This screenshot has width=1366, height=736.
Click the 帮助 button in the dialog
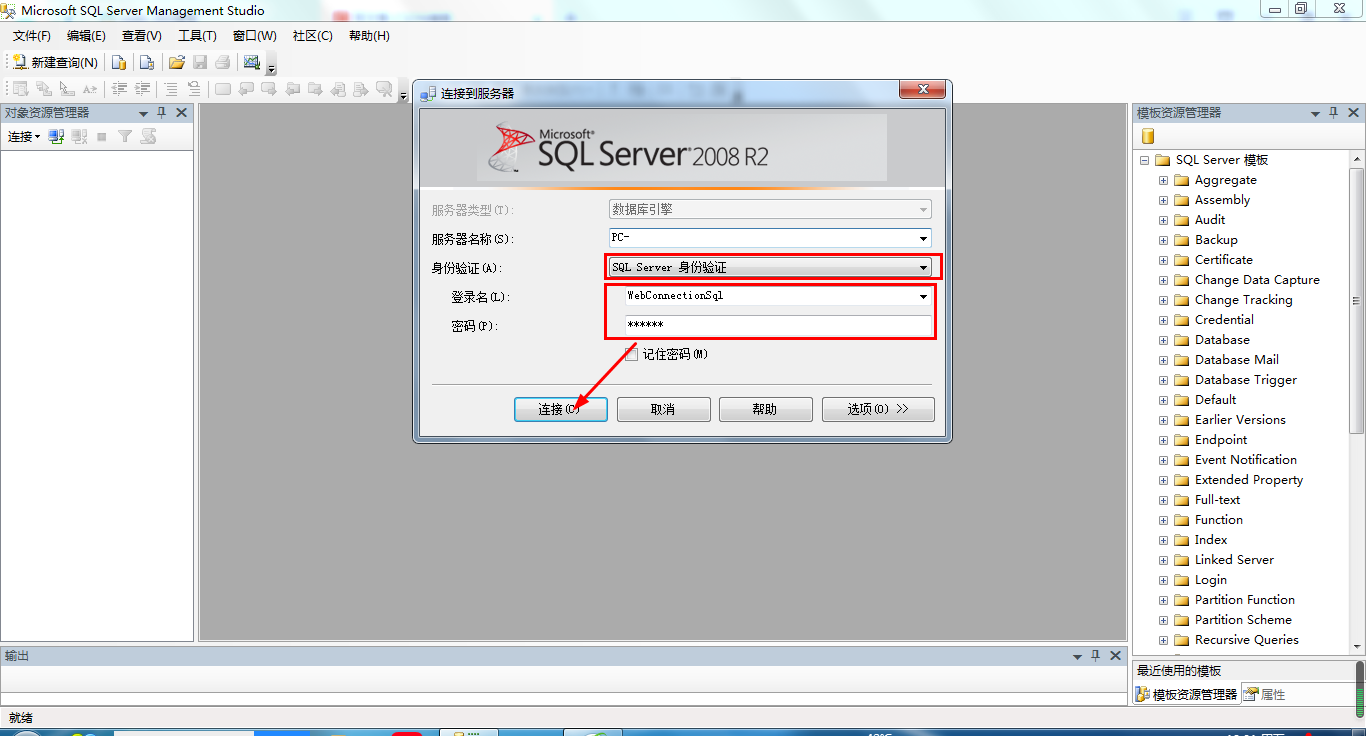765,409
